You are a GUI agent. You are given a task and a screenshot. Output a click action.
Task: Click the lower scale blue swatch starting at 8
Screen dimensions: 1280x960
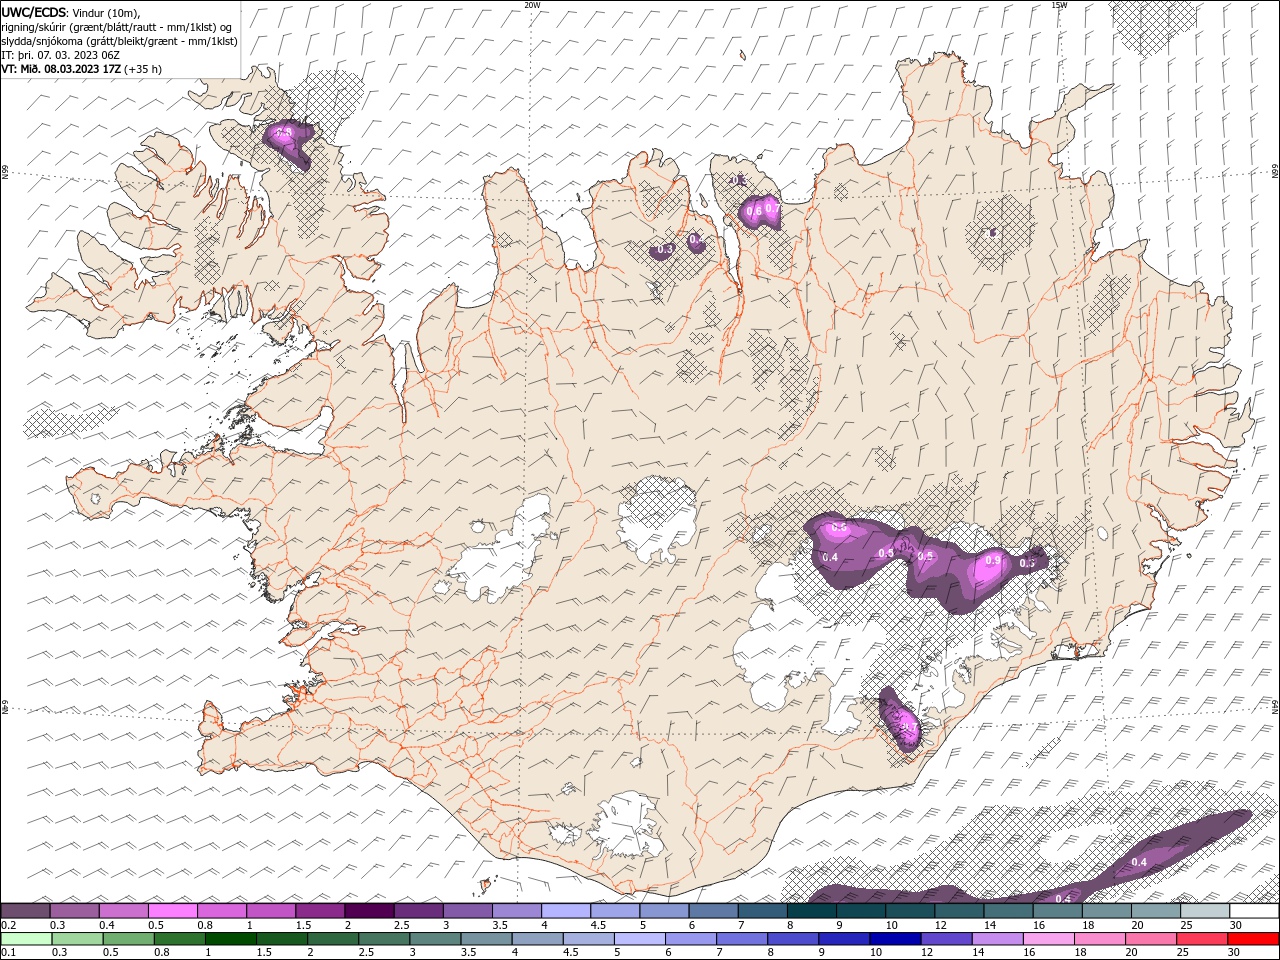(x=793, y=939)
